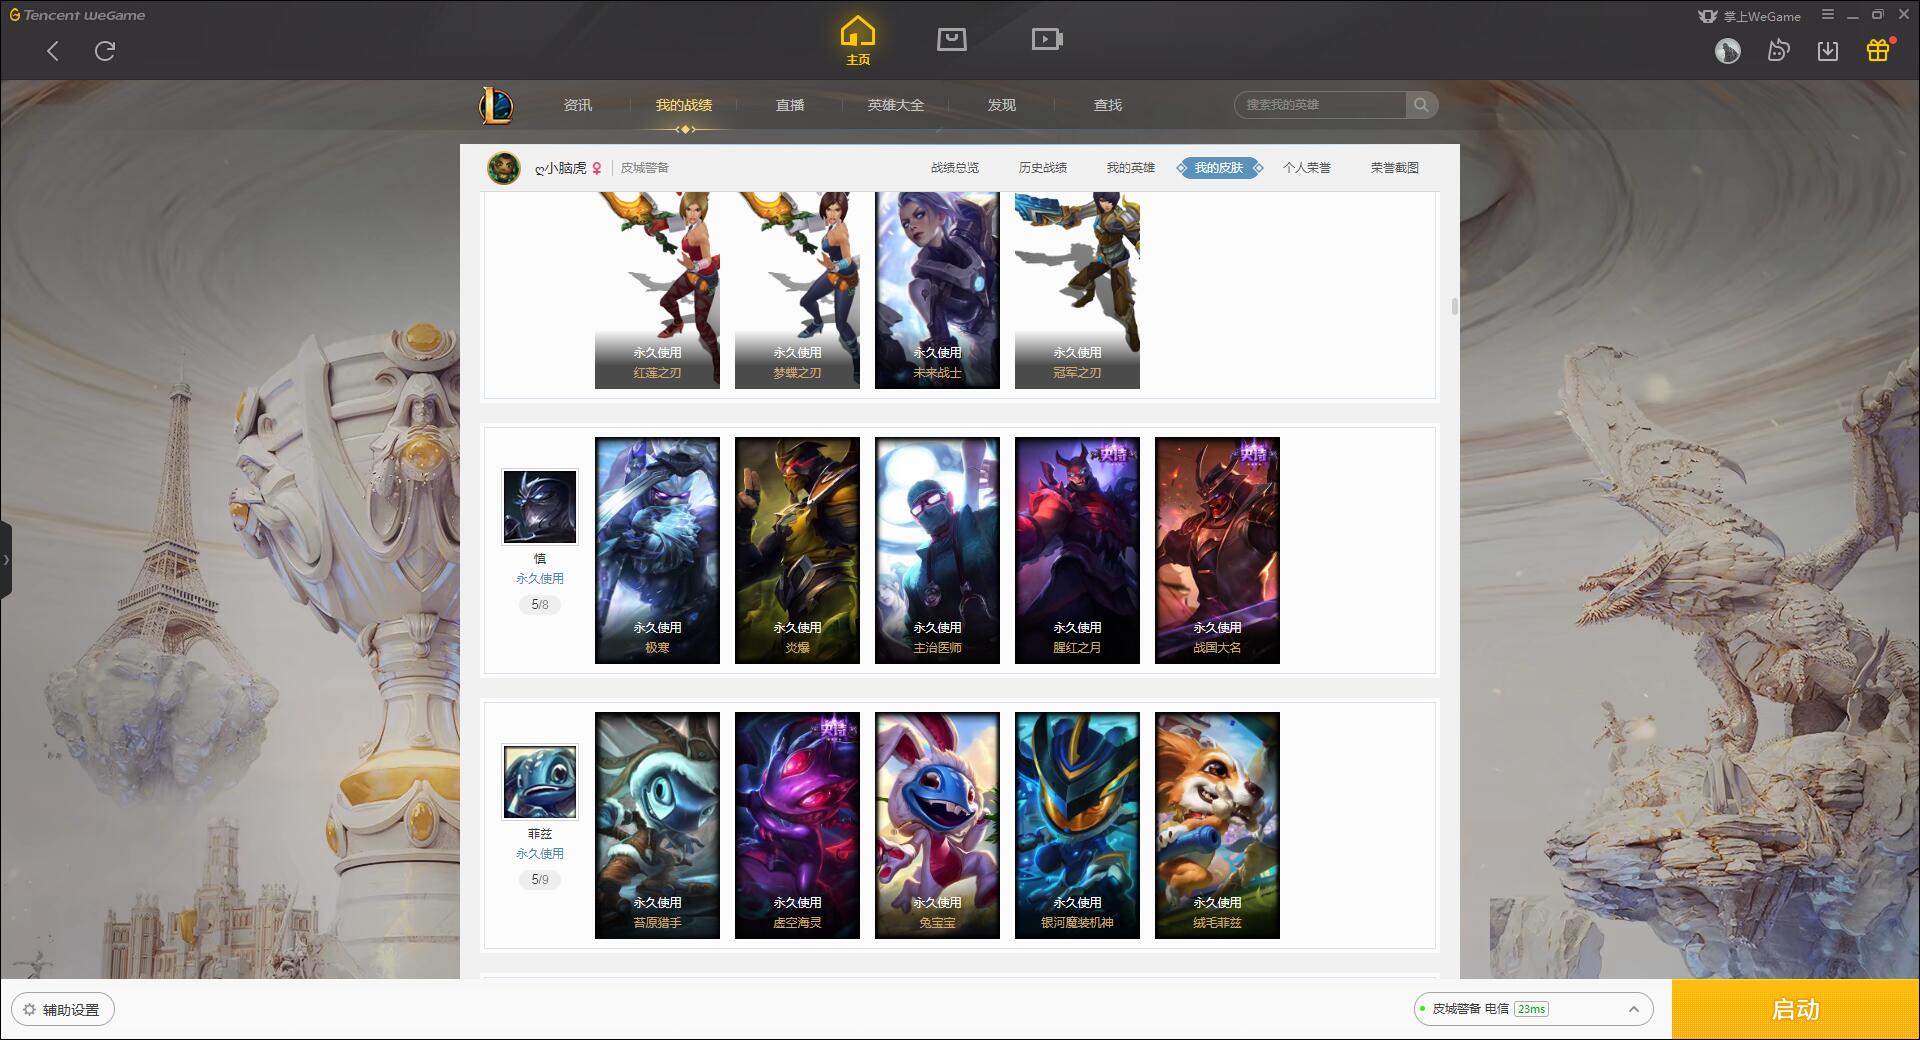This screenshot has width=1920, height=1040.
Task: Select the 腥红之月 skin card
Action: (1077, 550)
